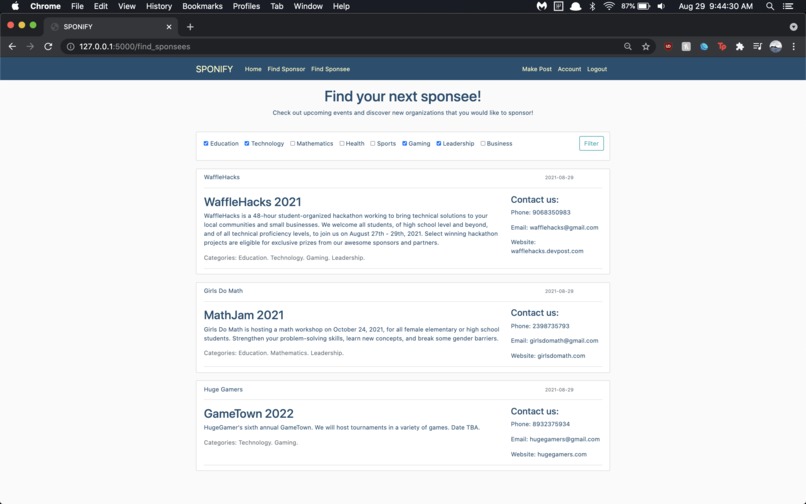Click the battery status icon
Image resolution: width=806 pixels, height=504 pixels.
[644, 6]
